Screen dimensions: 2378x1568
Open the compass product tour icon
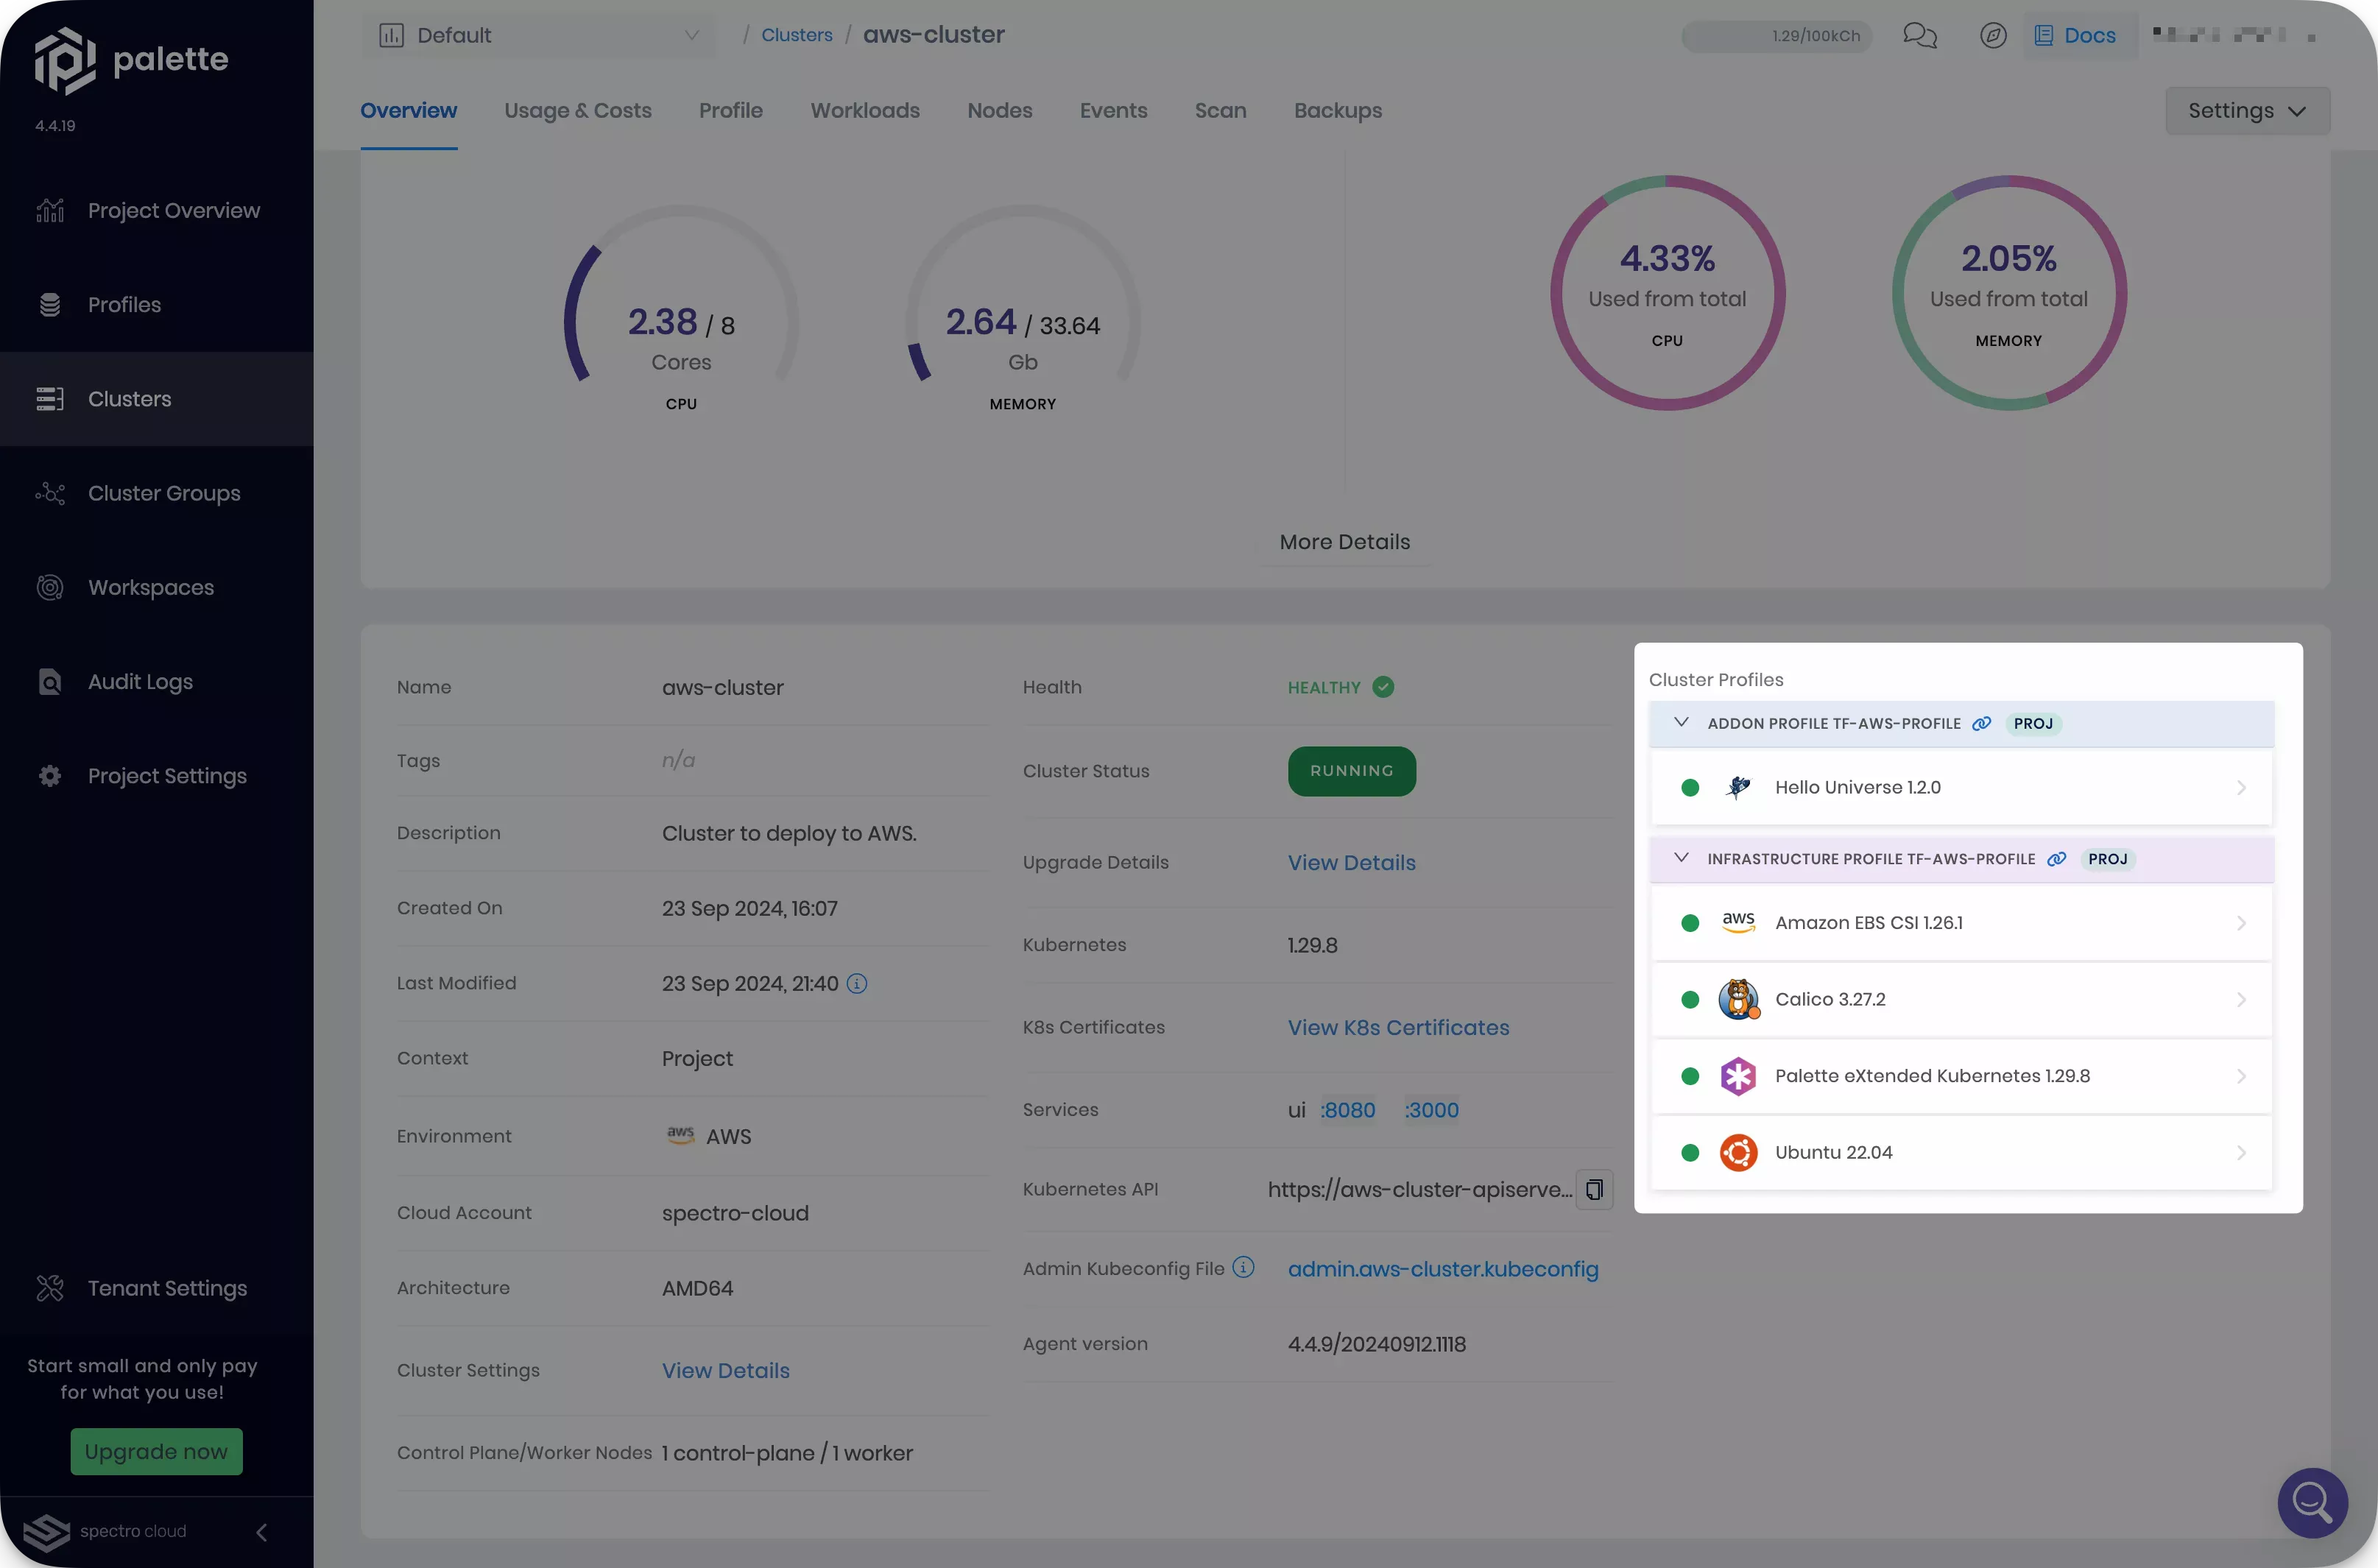(x=1993, y=36)
